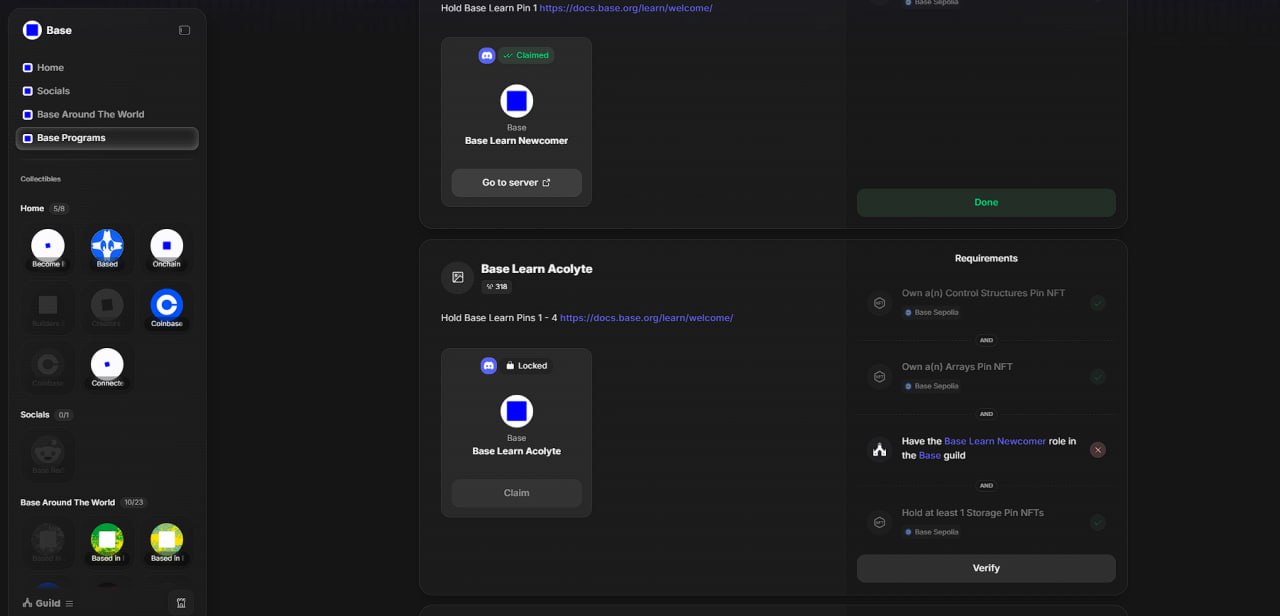Screen dimensions: 1280x616
Task: Click the red X failed requirement icon
Action: coord(1097,450)
